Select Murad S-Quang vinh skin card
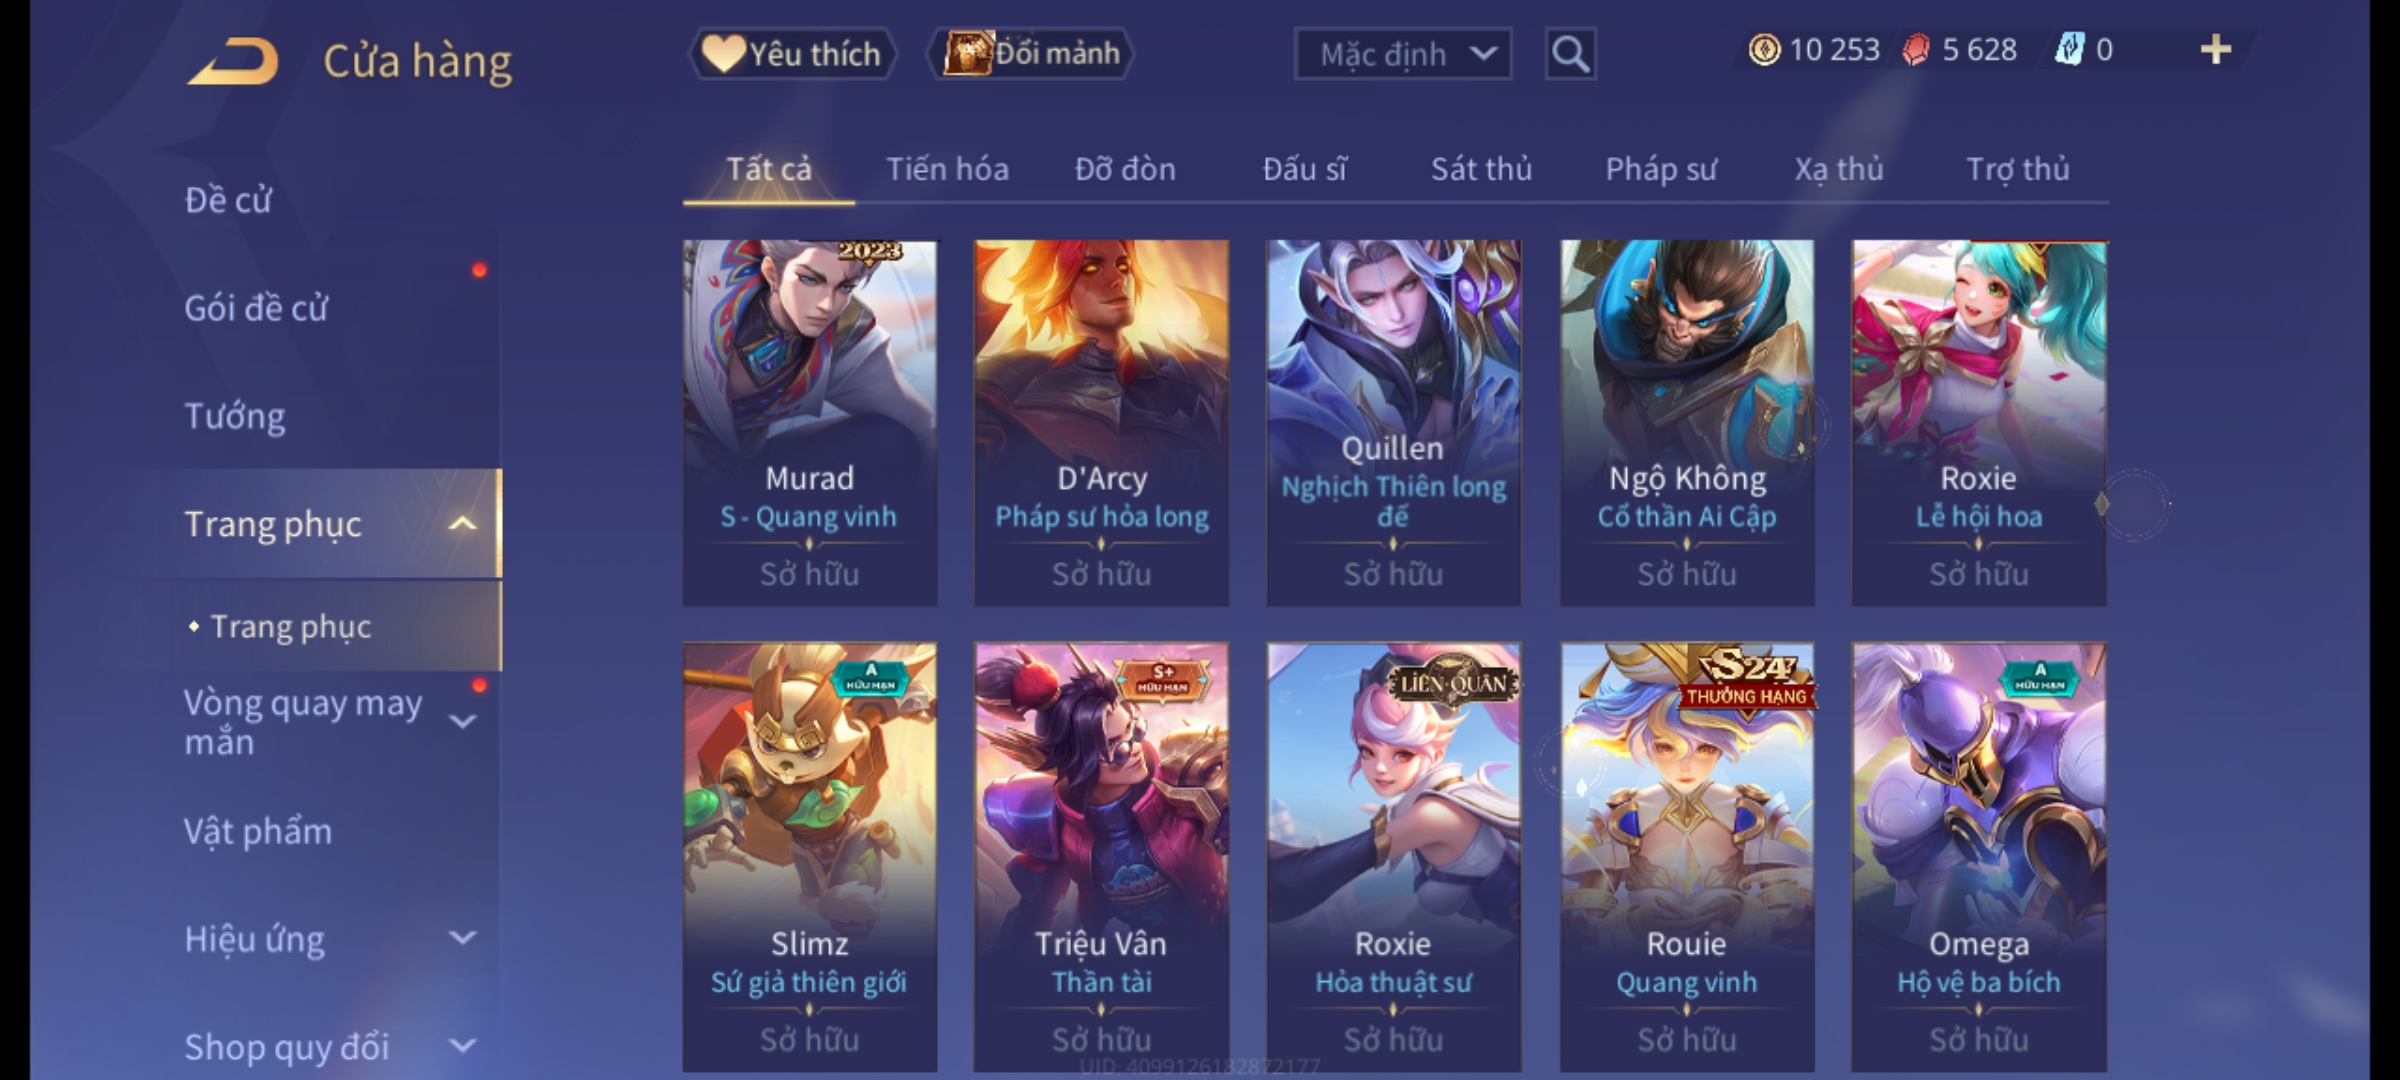 [x=810, y=423]
